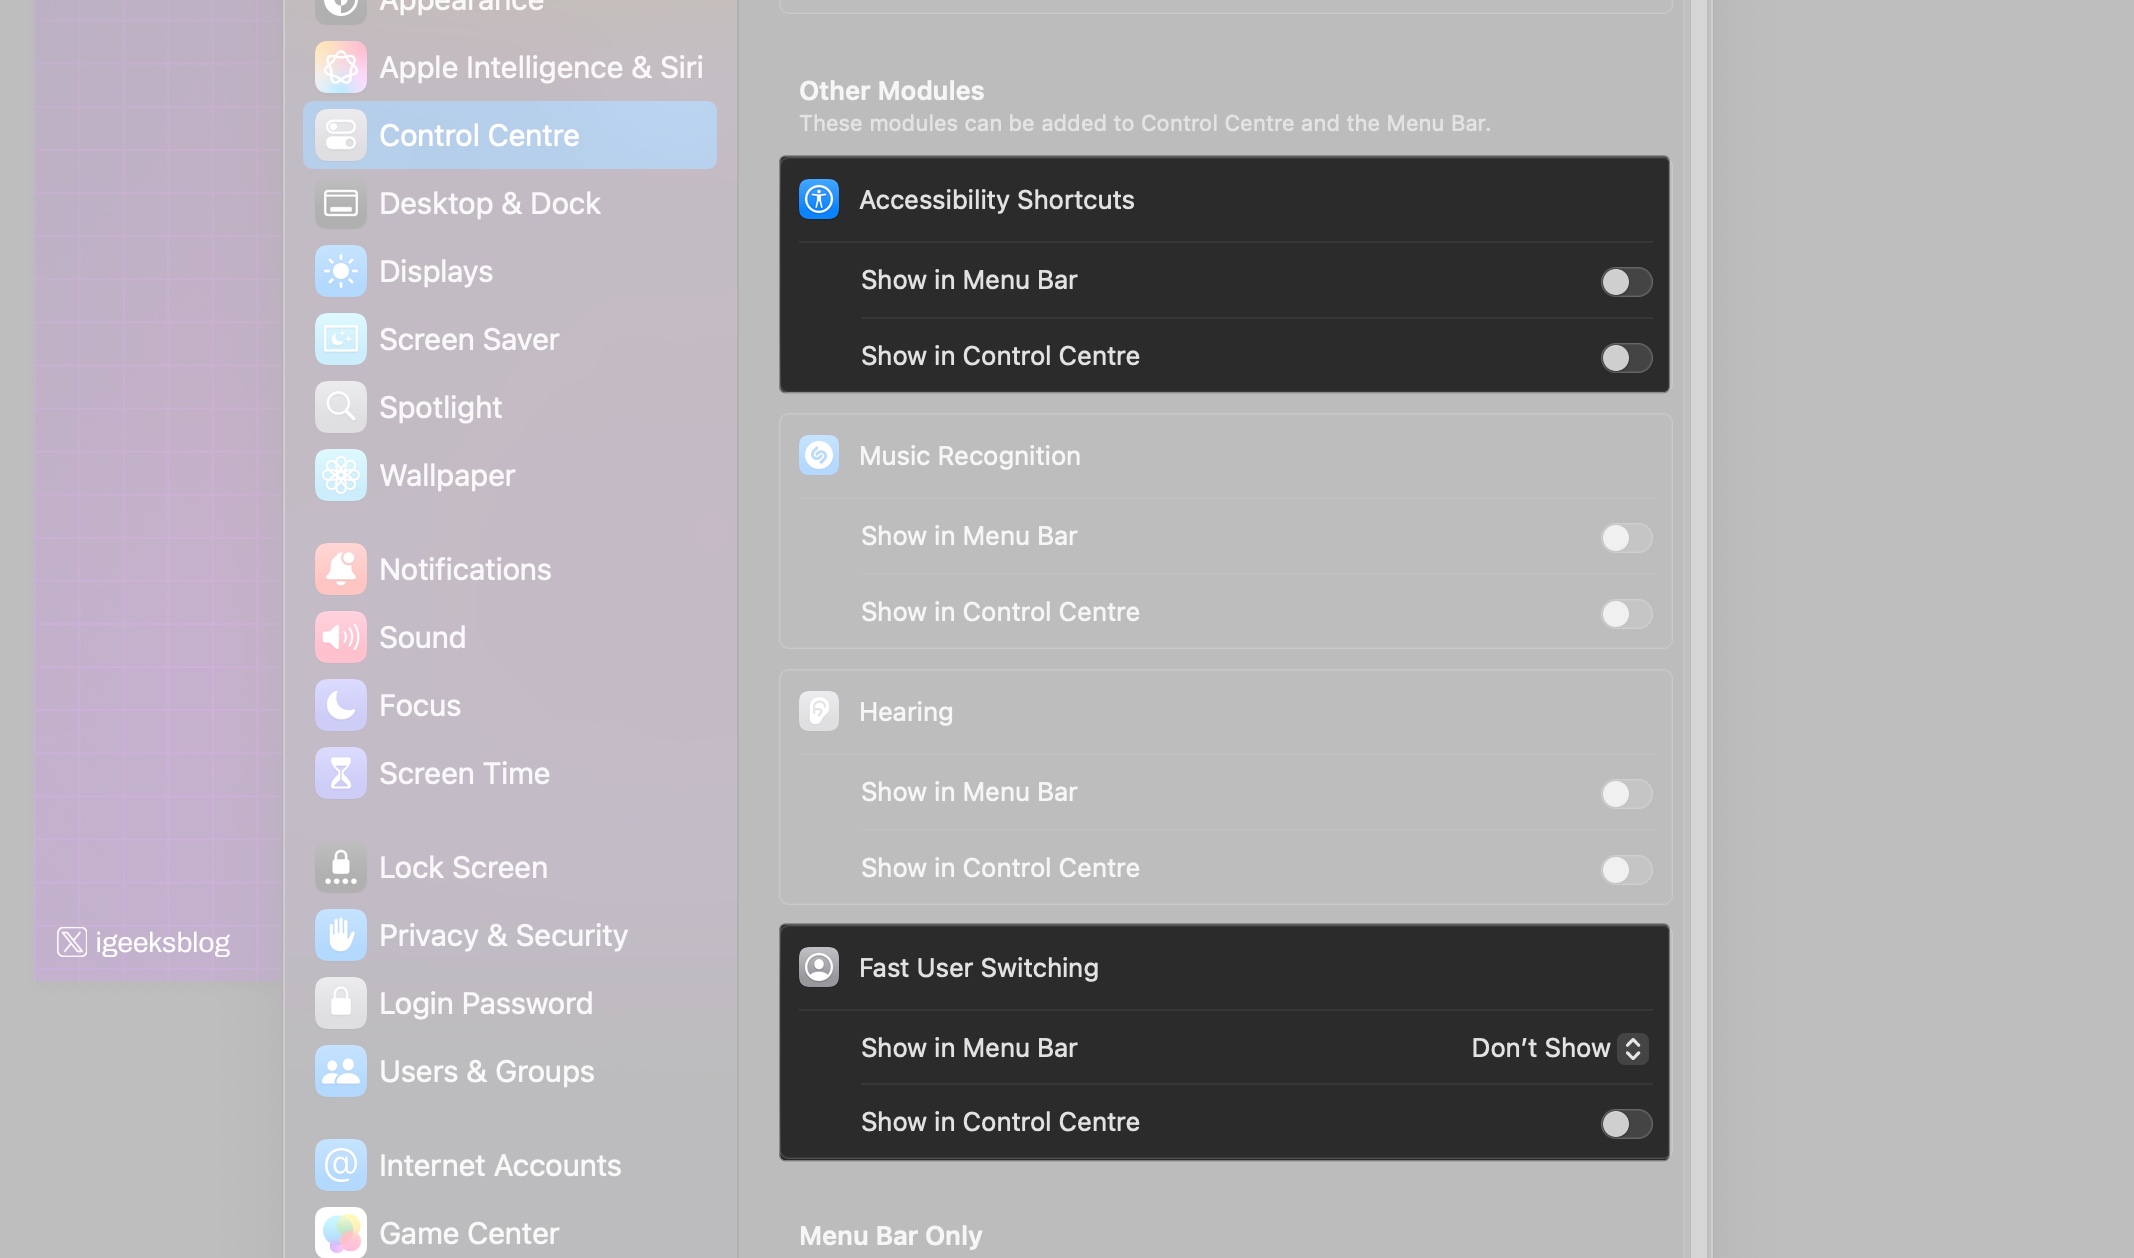Click the Displays sun icon
Viewport: 2134px width, 1258px height.
click(341, 271)
